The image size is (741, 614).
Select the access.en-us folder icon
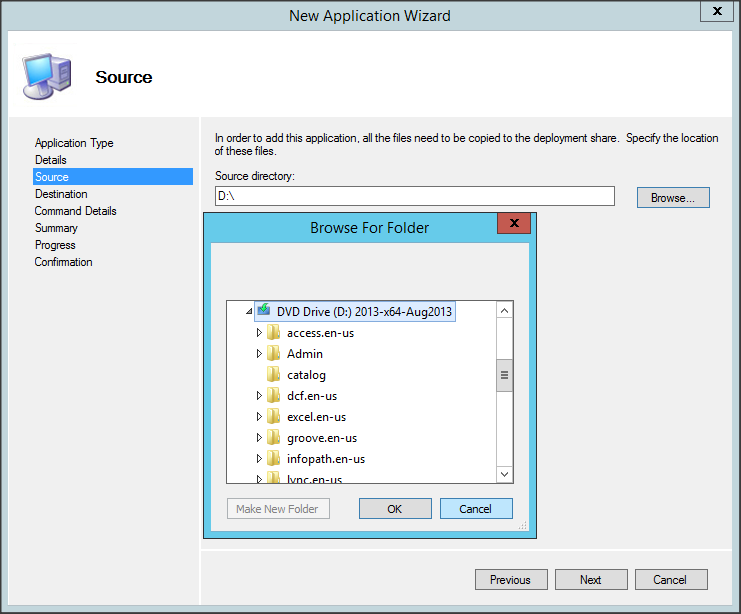[x=273, y=333]
